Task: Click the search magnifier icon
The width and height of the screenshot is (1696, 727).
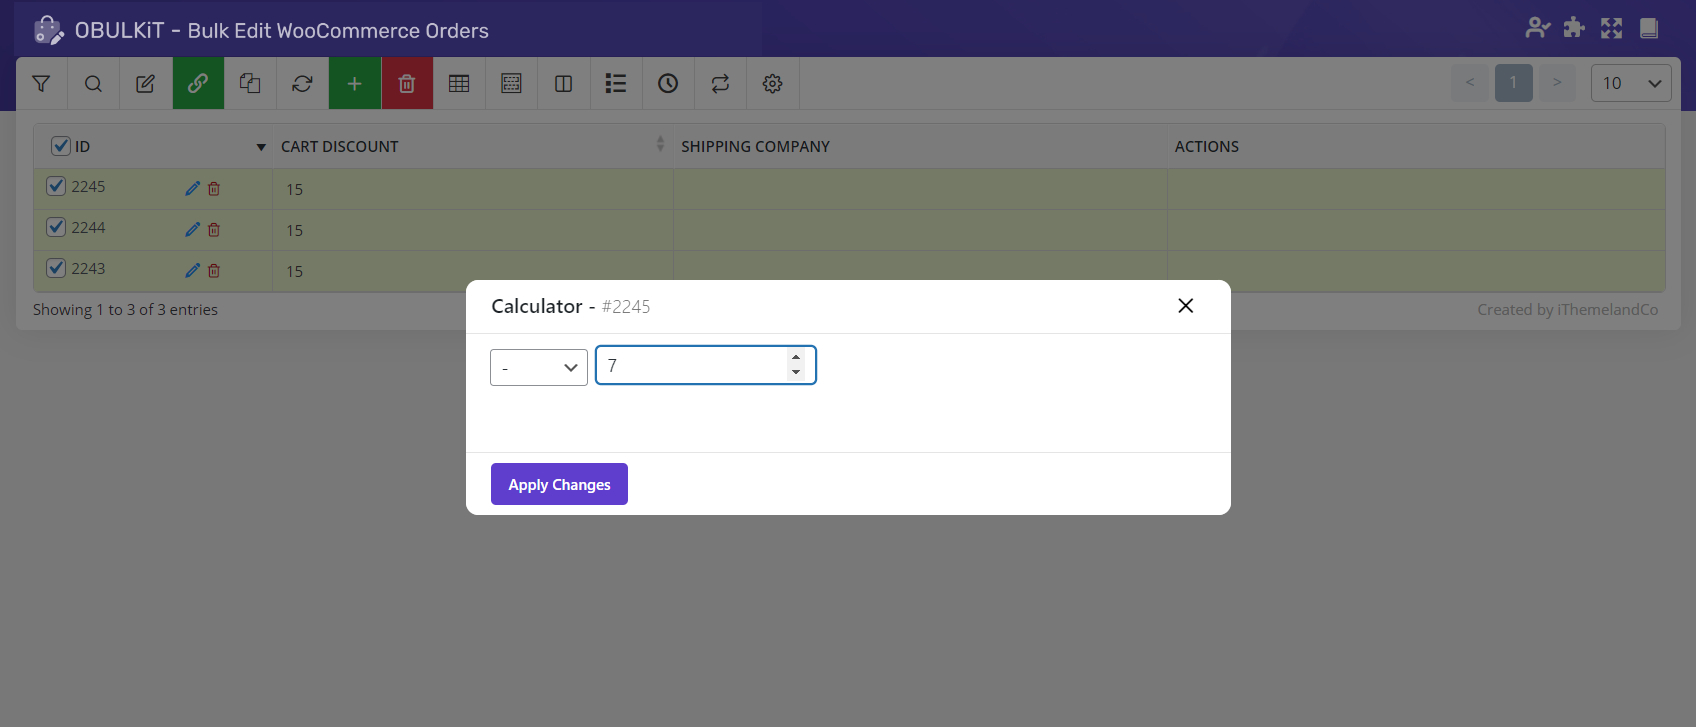Action: 93,84
